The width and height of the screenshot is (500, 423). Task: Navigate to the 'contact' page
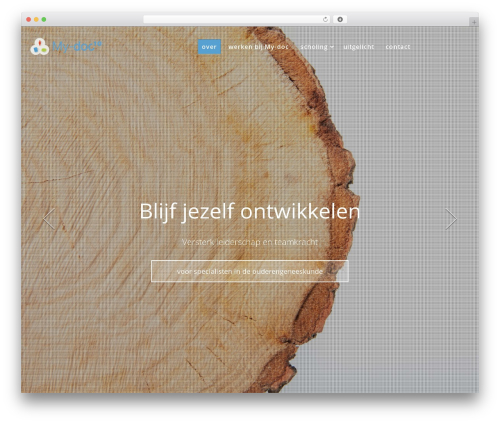398,47
